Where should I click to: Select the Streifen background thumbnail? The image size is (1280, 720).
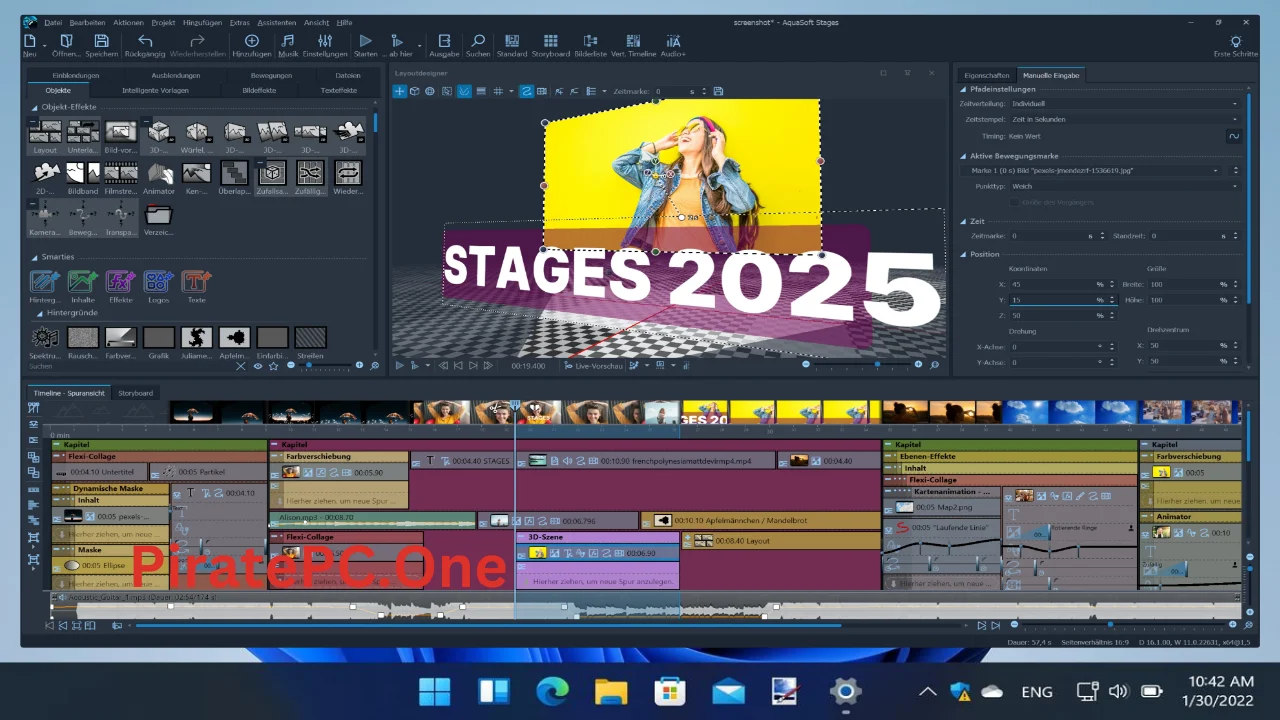pyautogui.click(x=310, y=342)
